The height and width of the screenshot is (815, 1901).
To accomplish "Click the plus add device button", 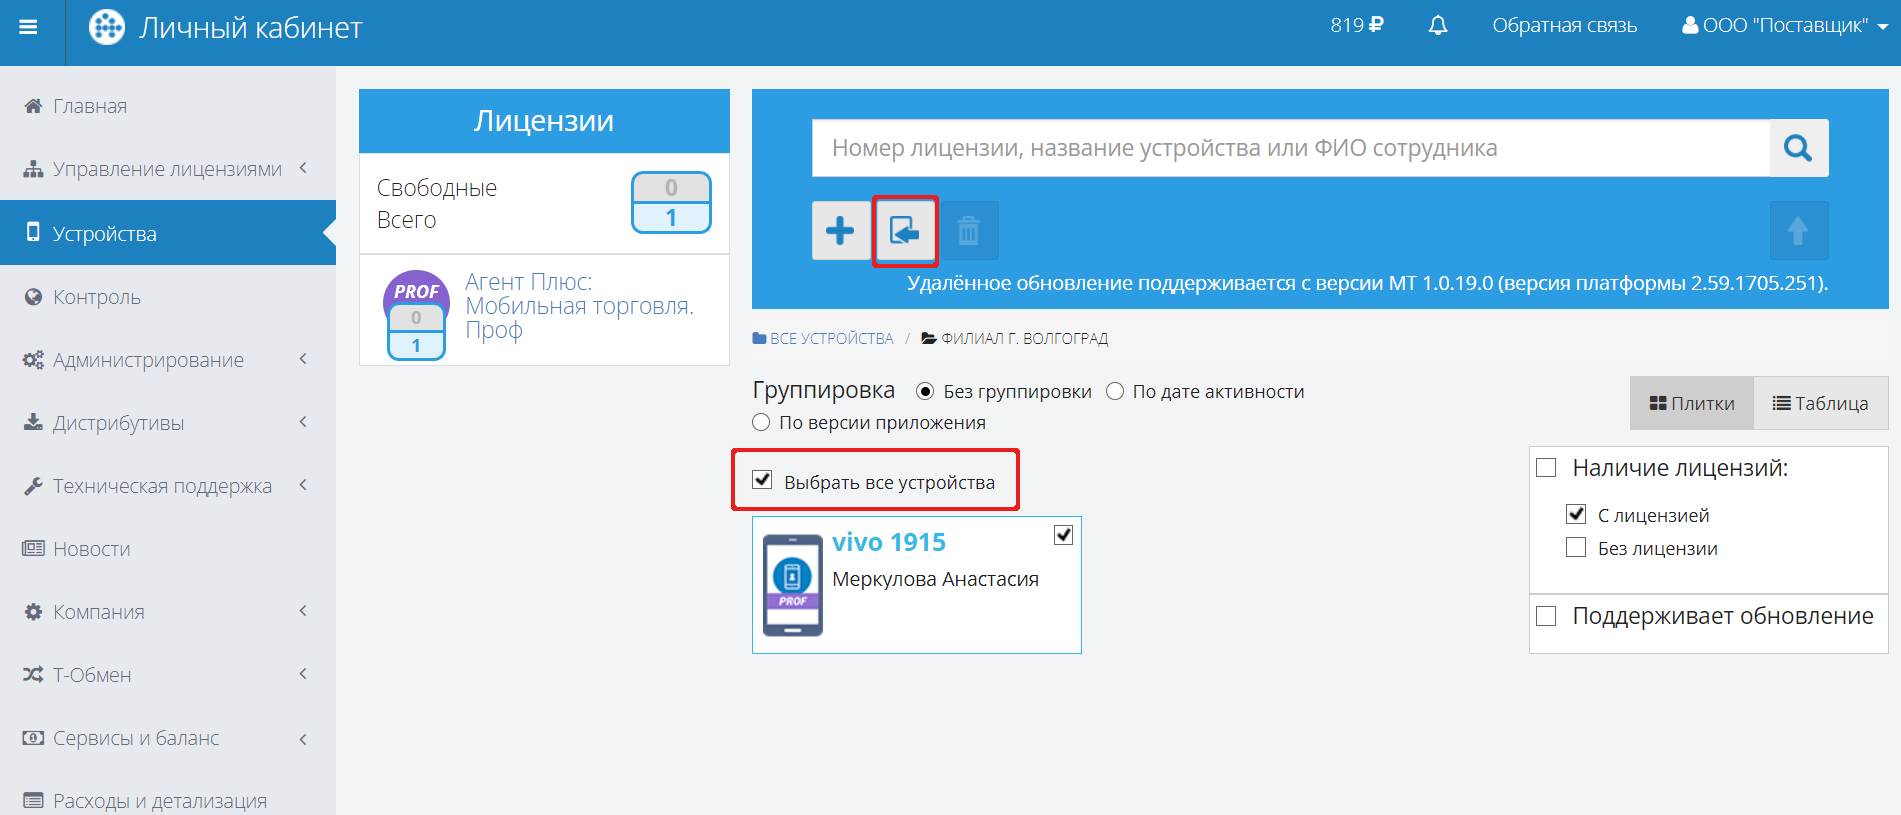I will [x=840, y=231].
